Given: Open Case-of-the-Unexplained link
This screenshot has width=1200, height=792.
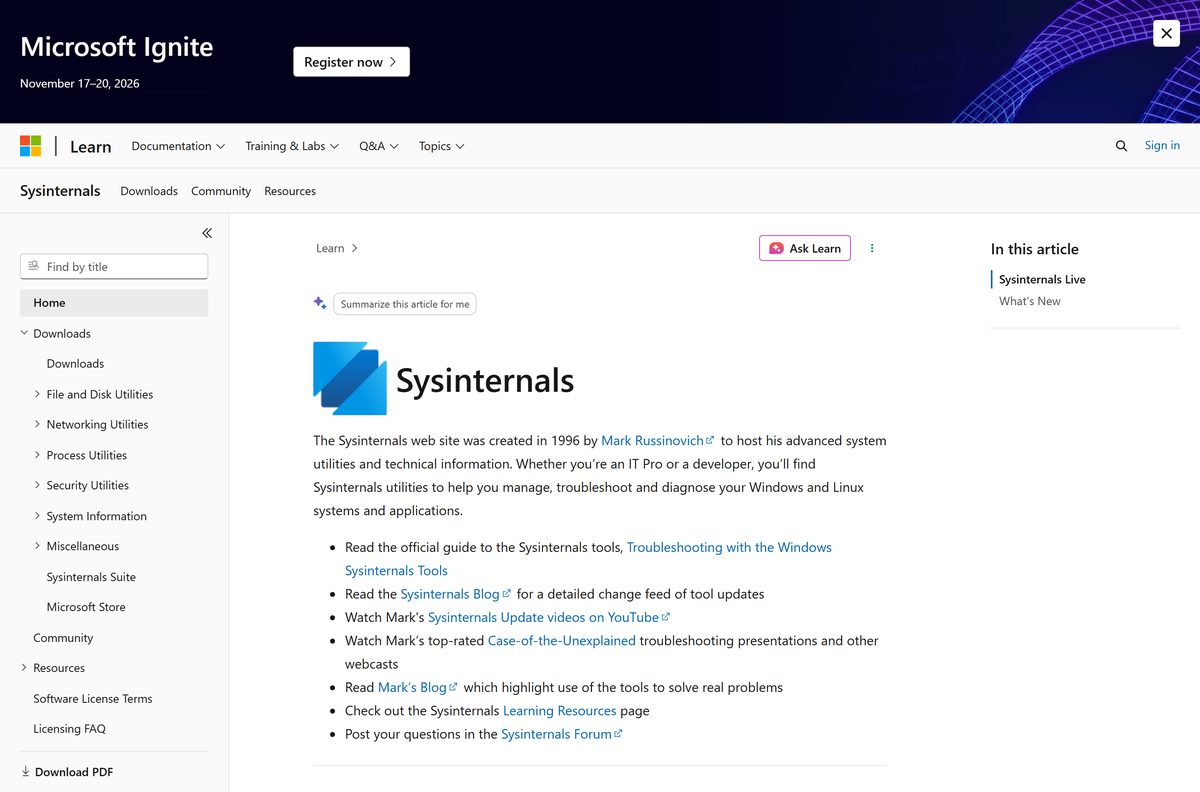Looking at the screenshot, I should point(562,641).
